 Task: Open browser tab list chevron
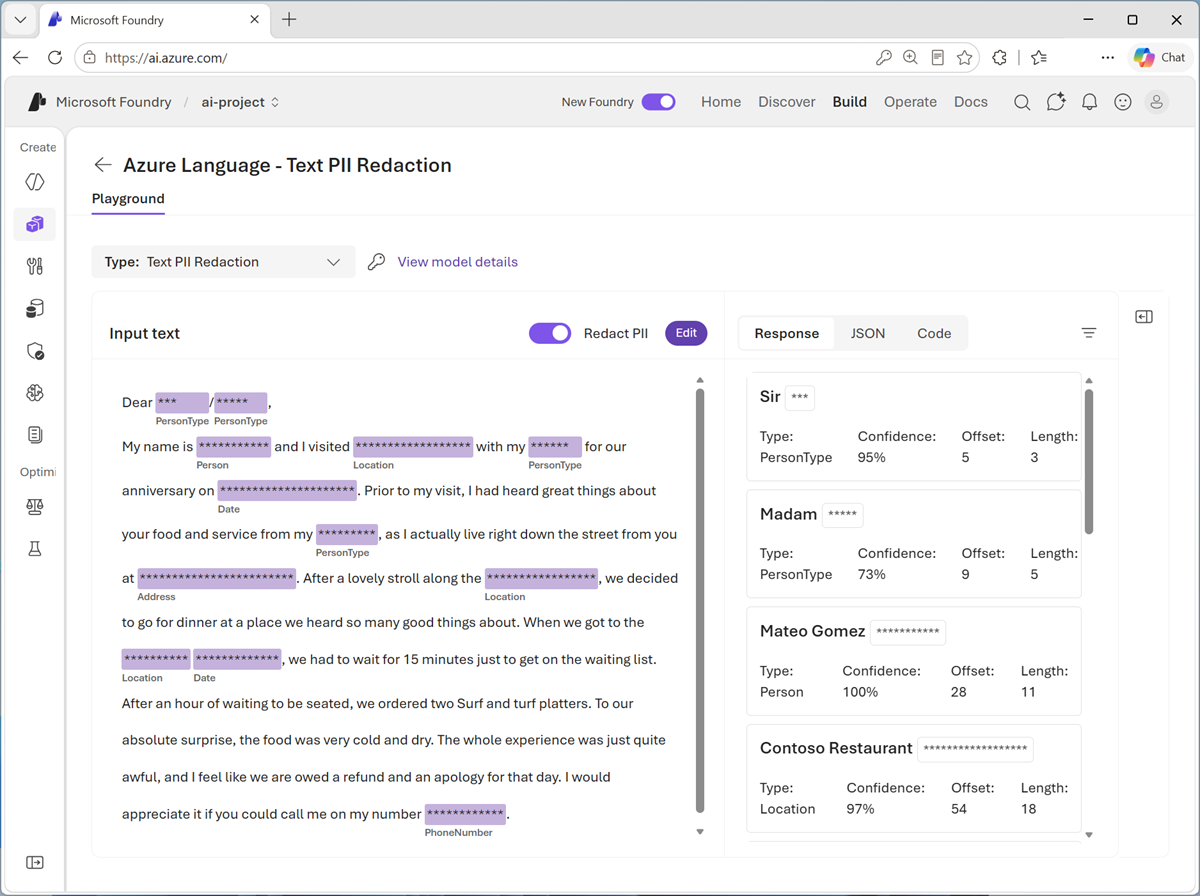(20, 20)
